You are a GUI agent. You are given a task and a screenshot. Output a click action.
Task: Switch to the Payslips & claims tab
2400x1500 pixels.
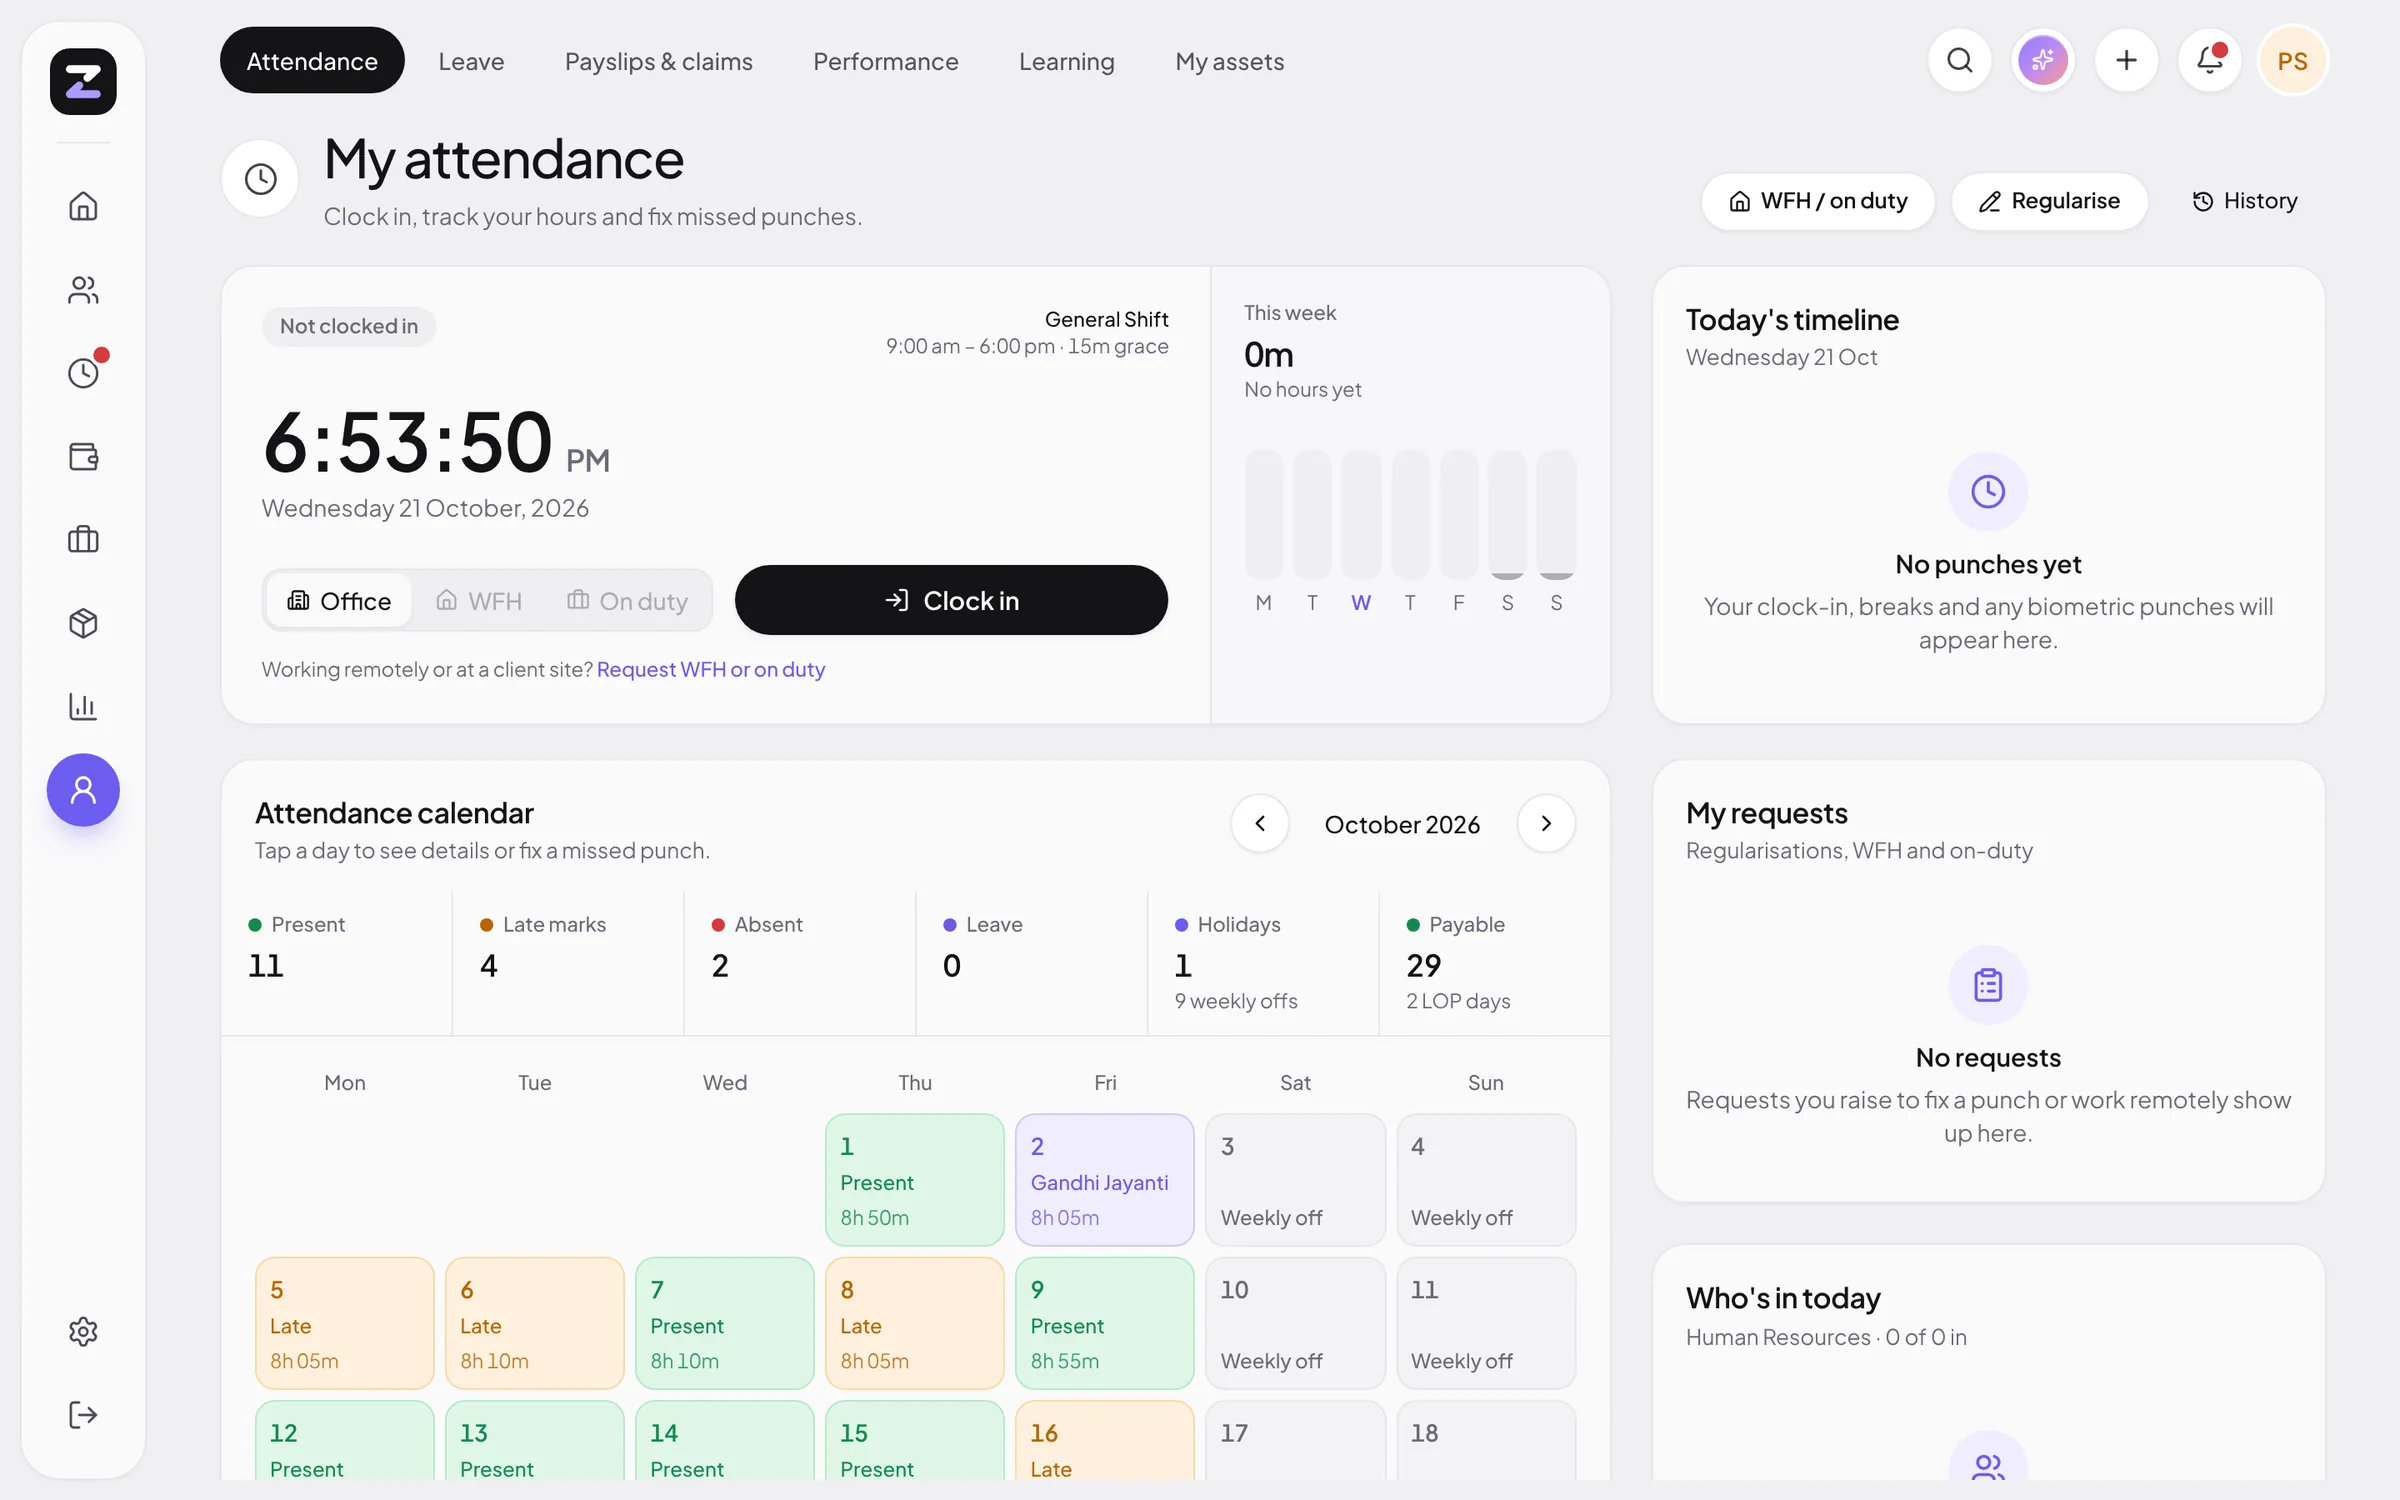pyautogui.click(x=659, y=61)
